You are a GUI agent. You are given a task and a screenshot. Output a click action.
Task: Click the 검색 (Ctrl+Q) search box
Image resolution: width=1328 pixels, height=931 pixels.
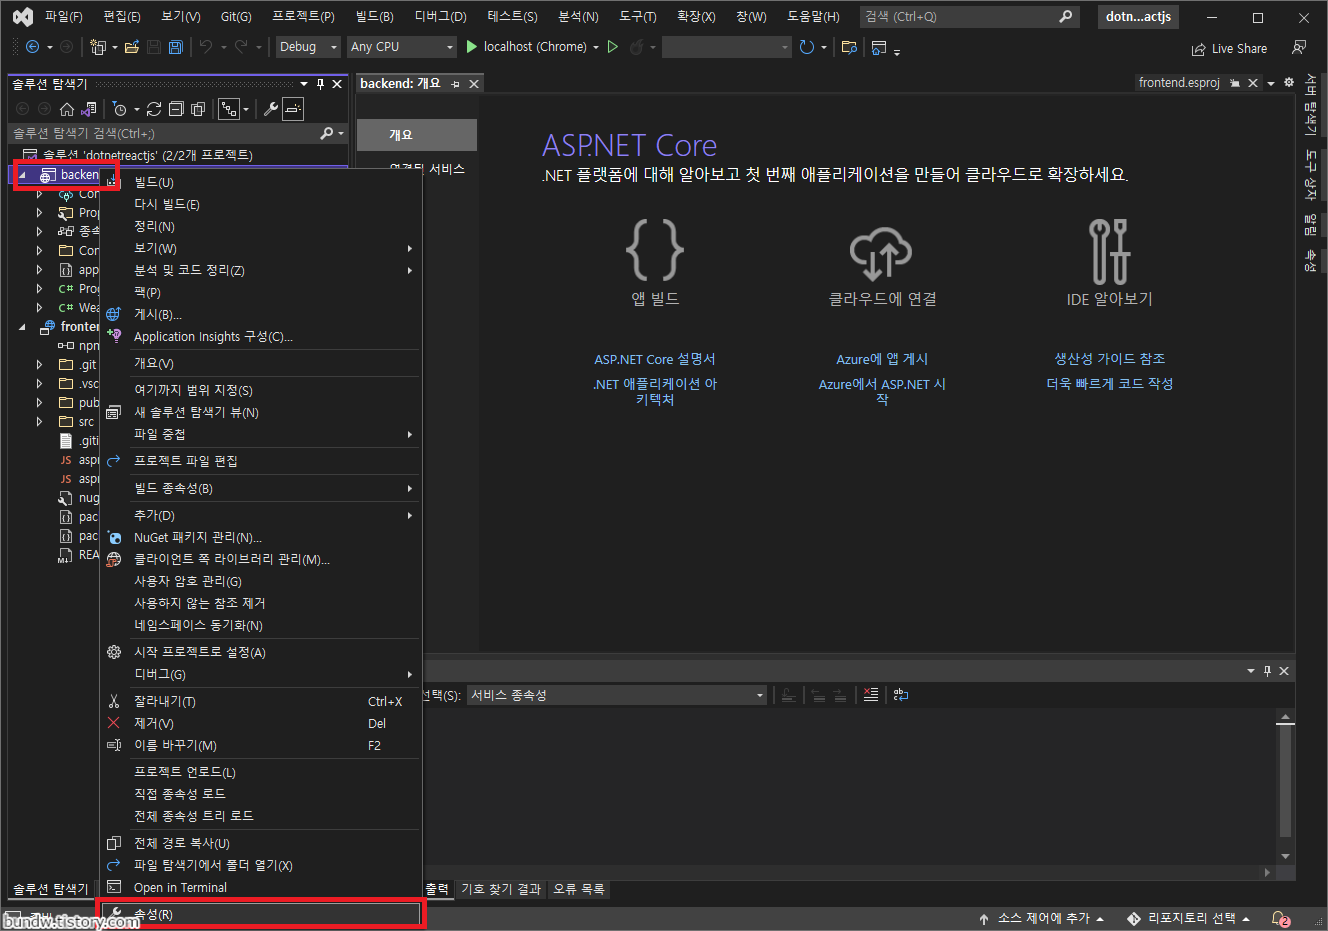click(x=969, y=17)
